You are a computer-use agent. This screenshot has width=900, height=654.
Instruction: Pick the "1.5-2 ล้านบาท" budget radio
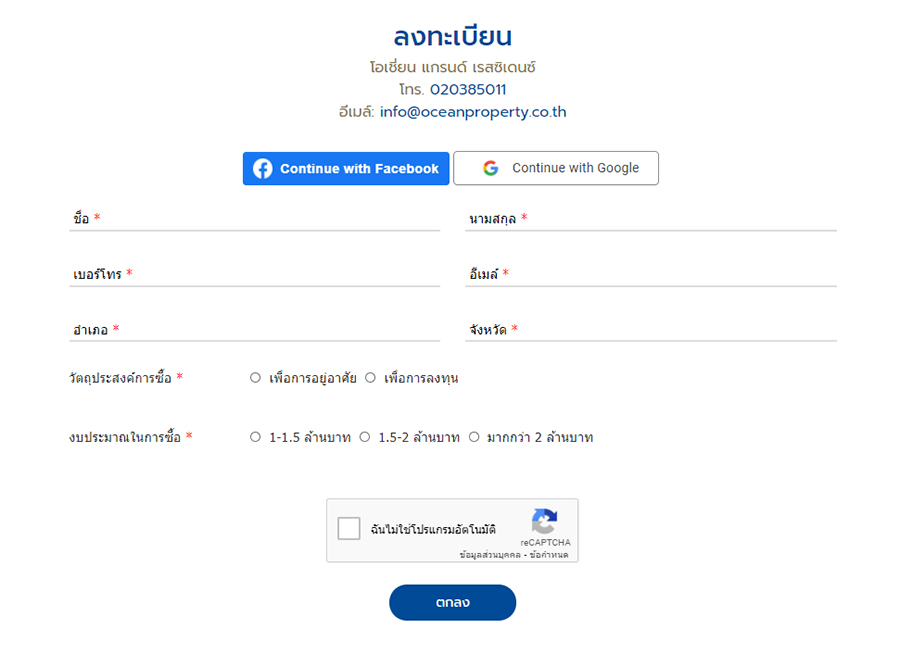[365, 437]
